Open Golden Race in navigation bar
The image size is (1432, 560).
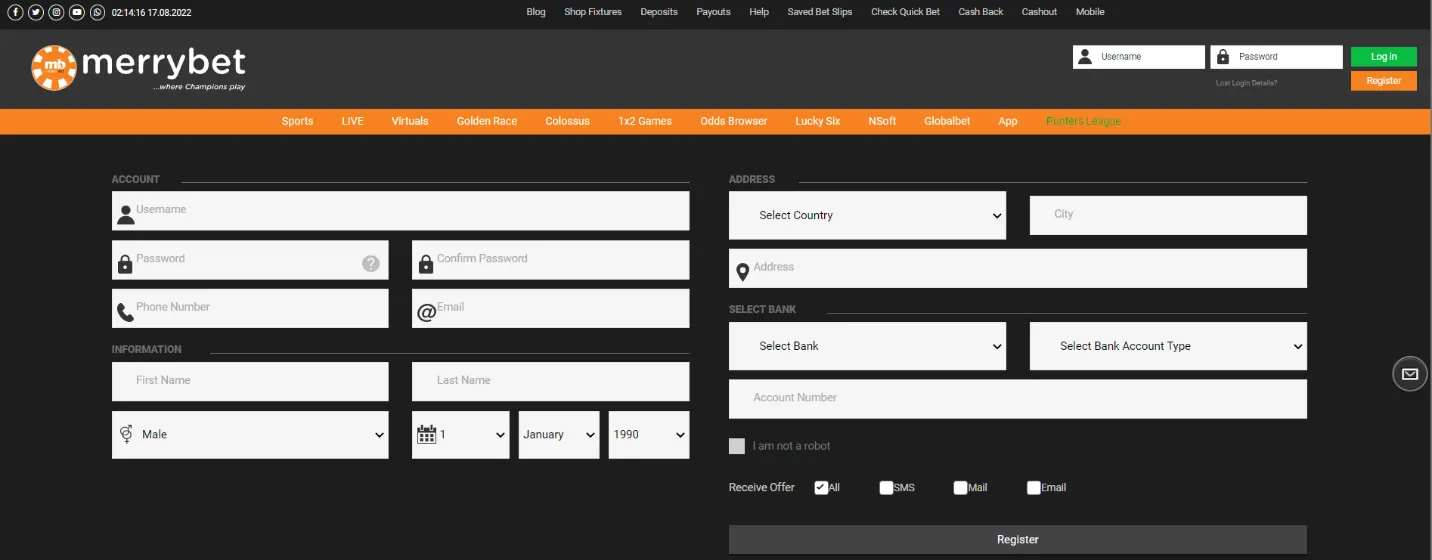[487, 121]
